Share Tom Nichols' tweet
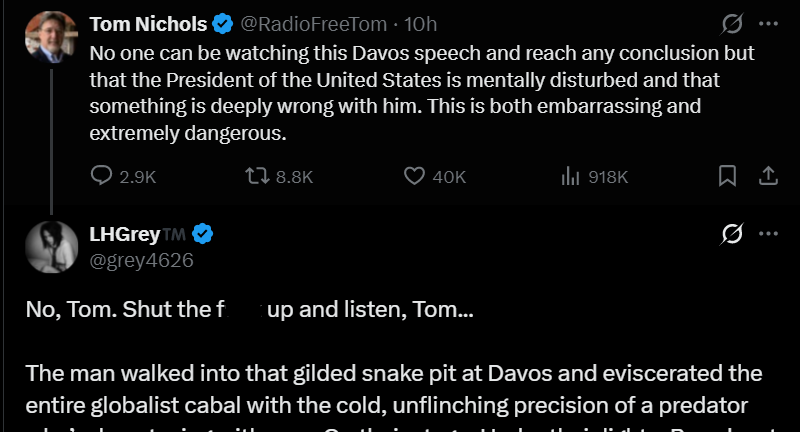The width and height of the screenshot is (800, 432). click(768, 176)
